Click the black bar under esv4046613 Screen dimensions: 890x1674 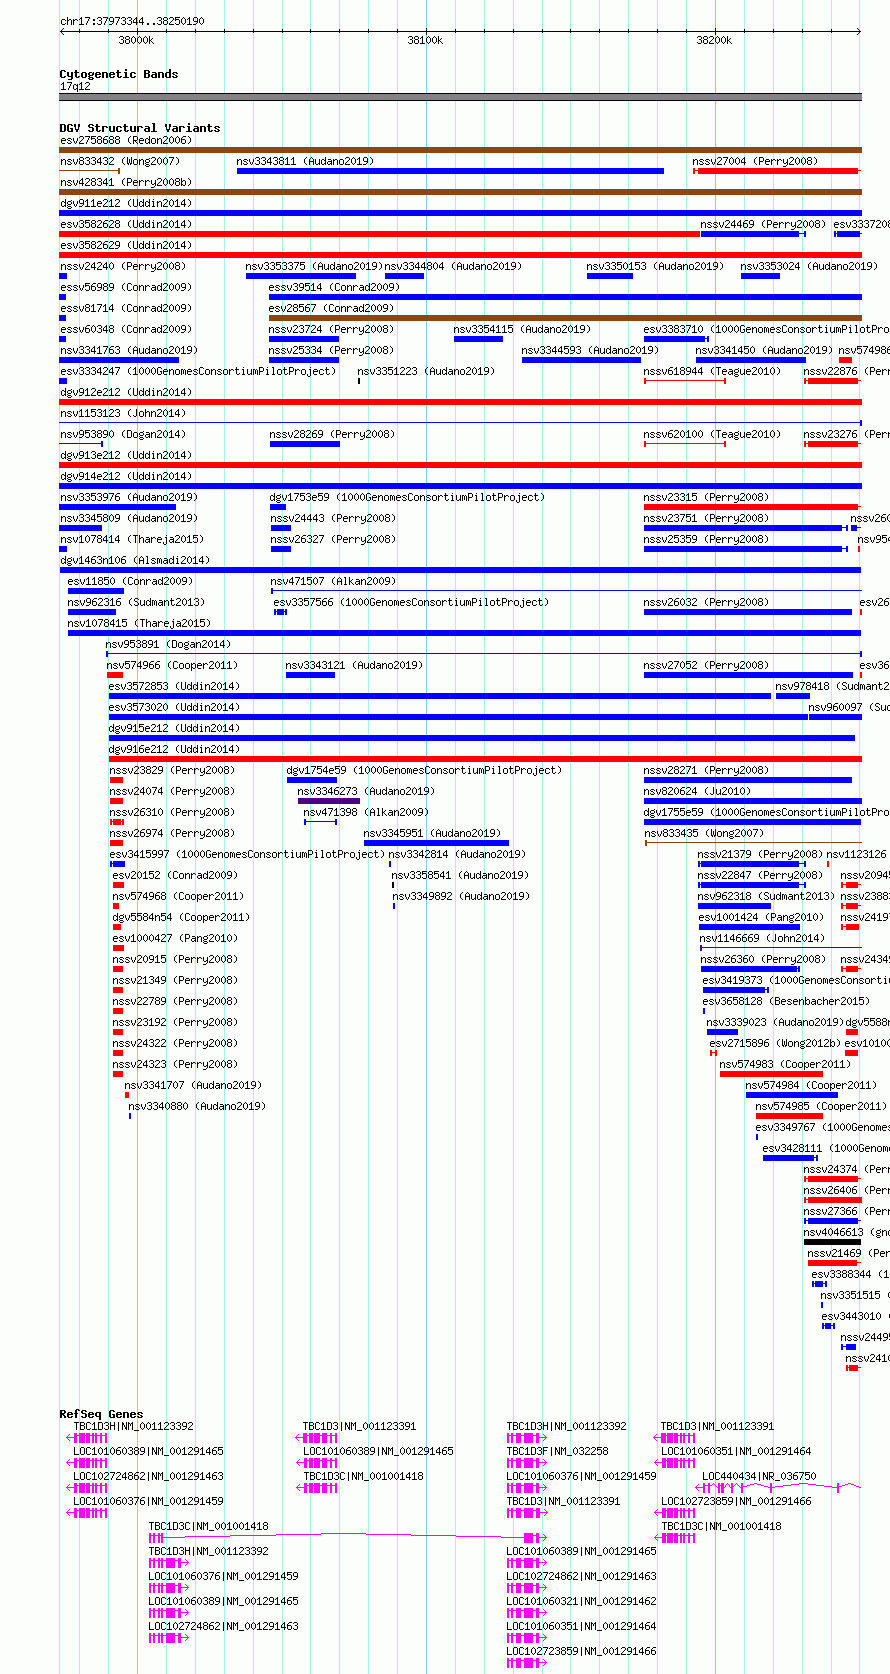[x=832, y=1243]
